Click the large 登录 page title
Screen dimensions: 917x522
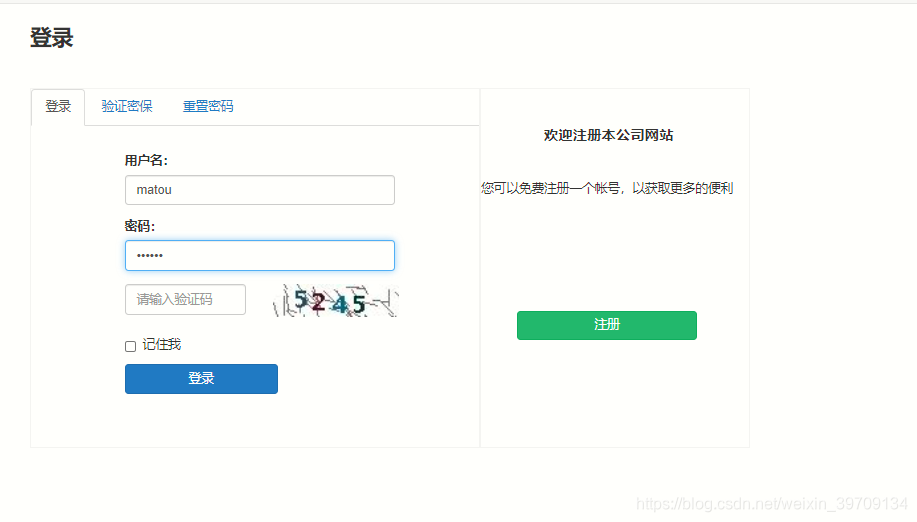51,38
